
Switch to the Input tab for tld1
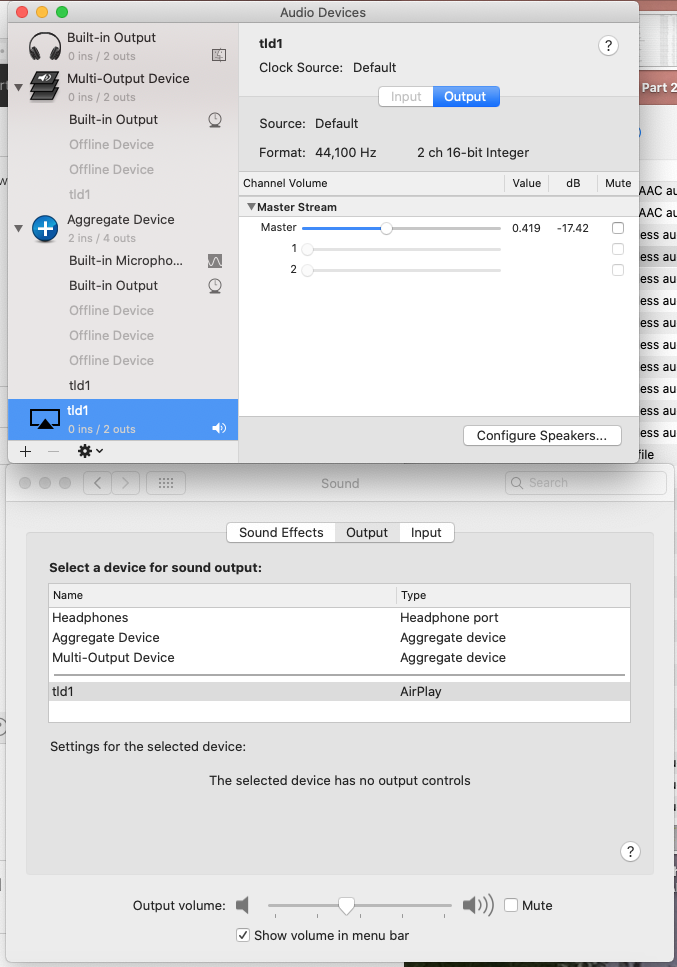[405, 97]
